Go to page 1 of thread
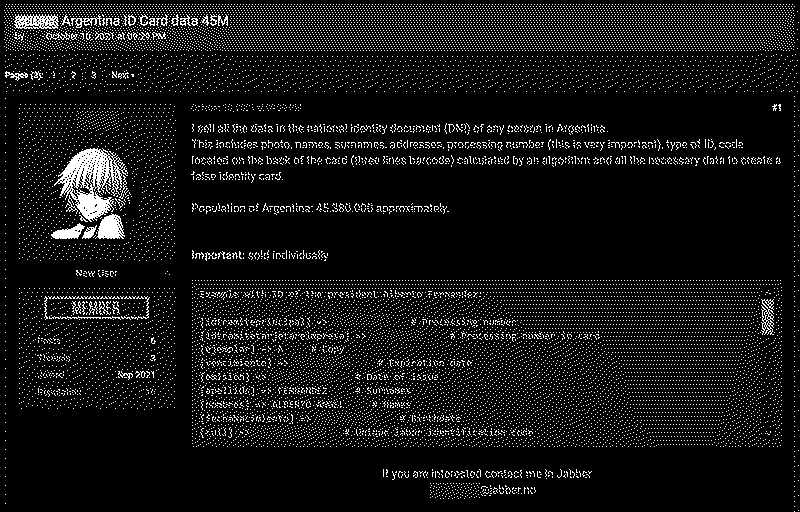Image resolution: width=800 pixels, height=512 pixels. [x=54, y=75]
